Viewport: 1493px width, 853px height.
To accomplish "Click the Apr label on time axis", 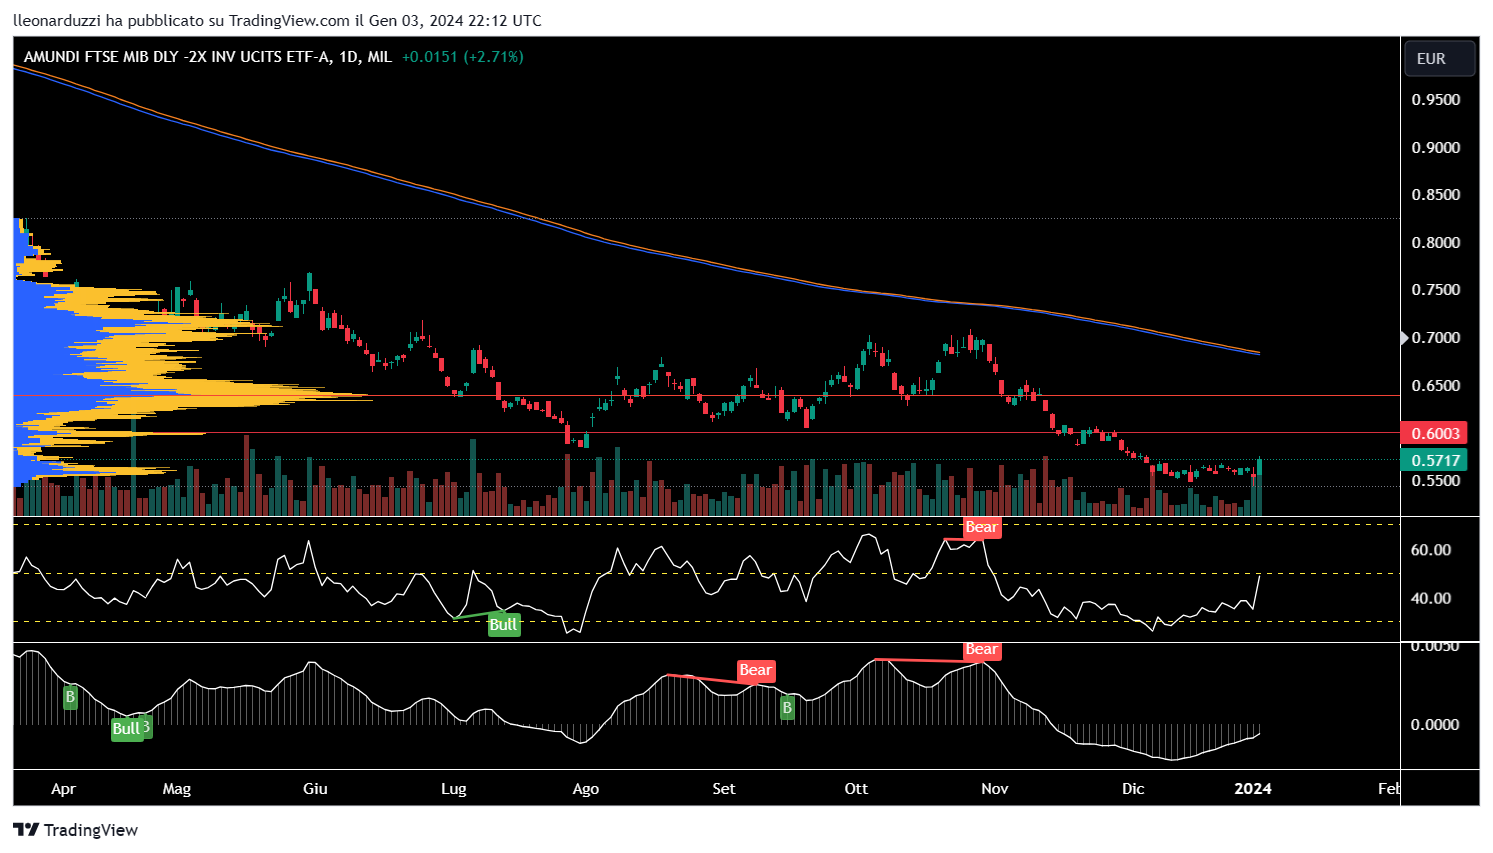I will [63, 789].
